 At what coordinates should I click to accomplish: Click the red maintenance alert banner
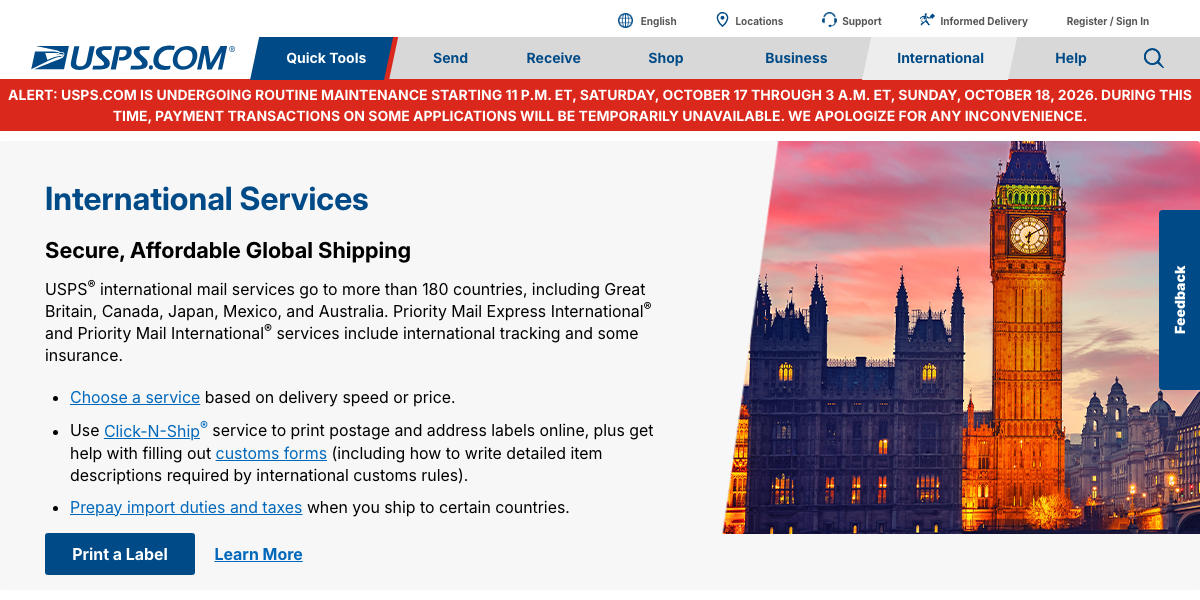click(x=600, y=105)
